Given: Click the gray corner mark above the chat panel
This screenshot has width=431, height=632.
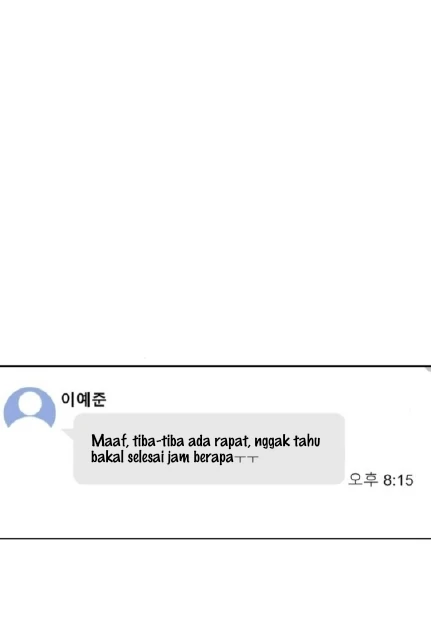Looking at the screenshot, I should coord(428,369).
